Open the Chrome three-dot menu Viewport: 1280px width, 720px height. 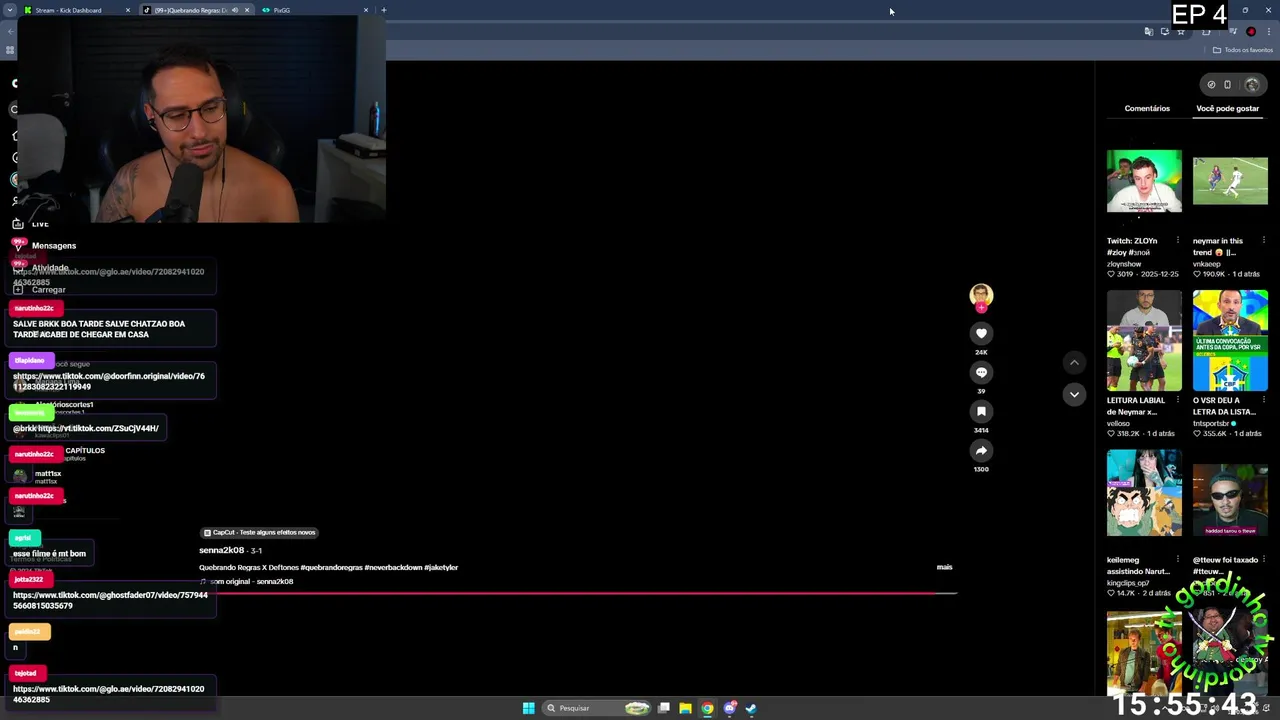[1269, 31]
